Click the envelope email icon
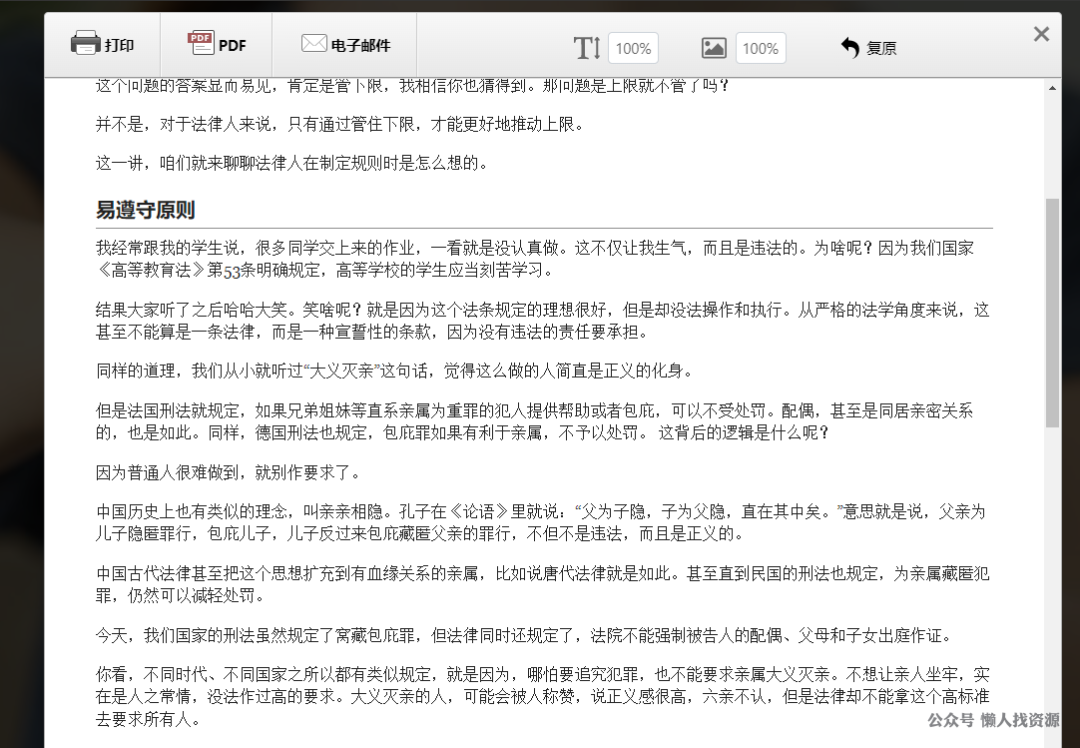Screen dimensions: 1080x748 click(x=314, y=43)
